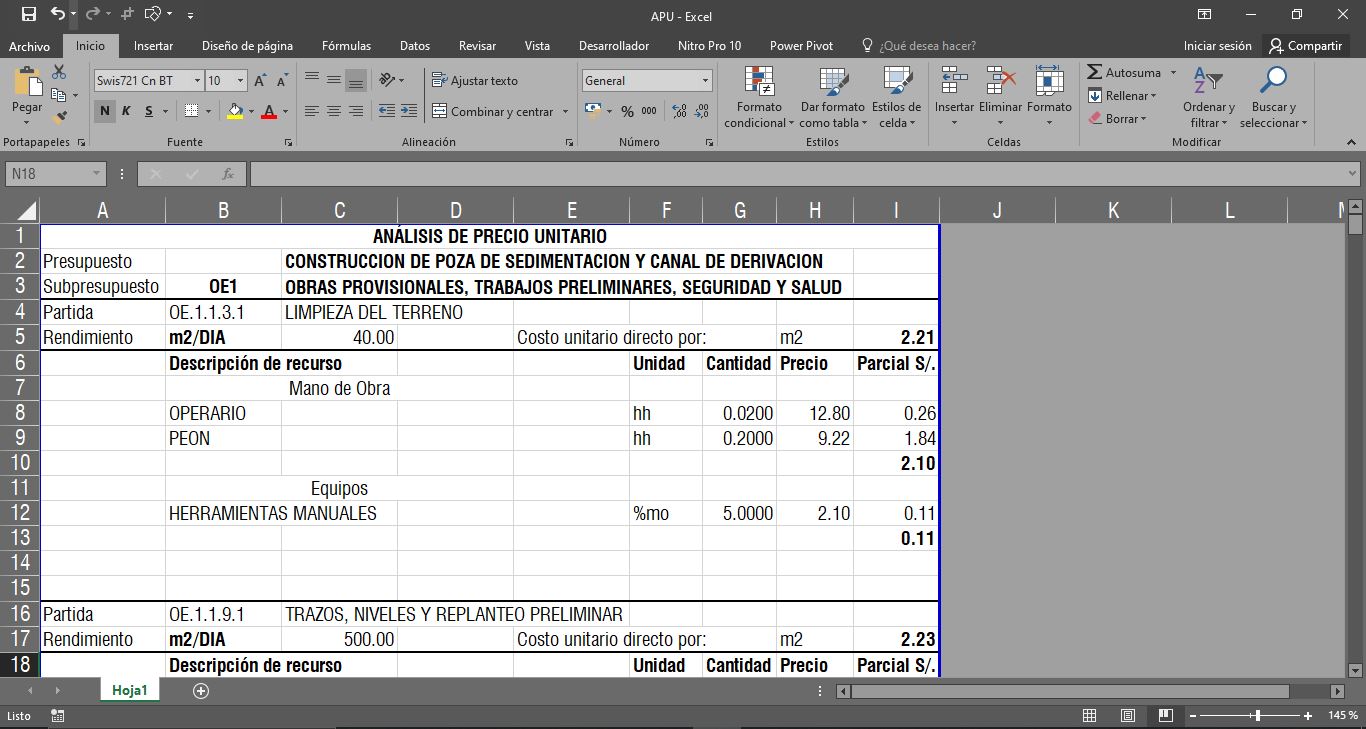Align text right in cell
This screenshot has width=1366, height=729.
(x=356, y=111)
